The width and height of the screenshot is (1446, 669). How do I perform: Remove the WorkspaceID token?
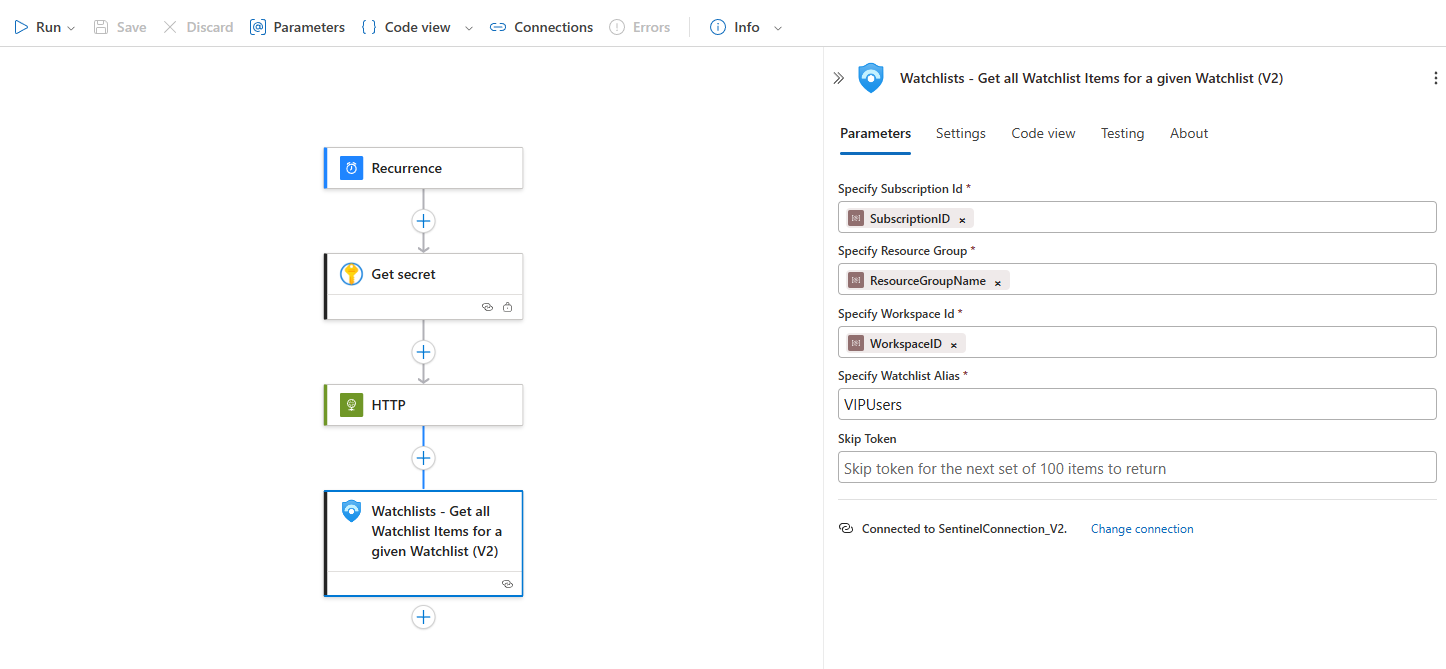click(954, 344)
